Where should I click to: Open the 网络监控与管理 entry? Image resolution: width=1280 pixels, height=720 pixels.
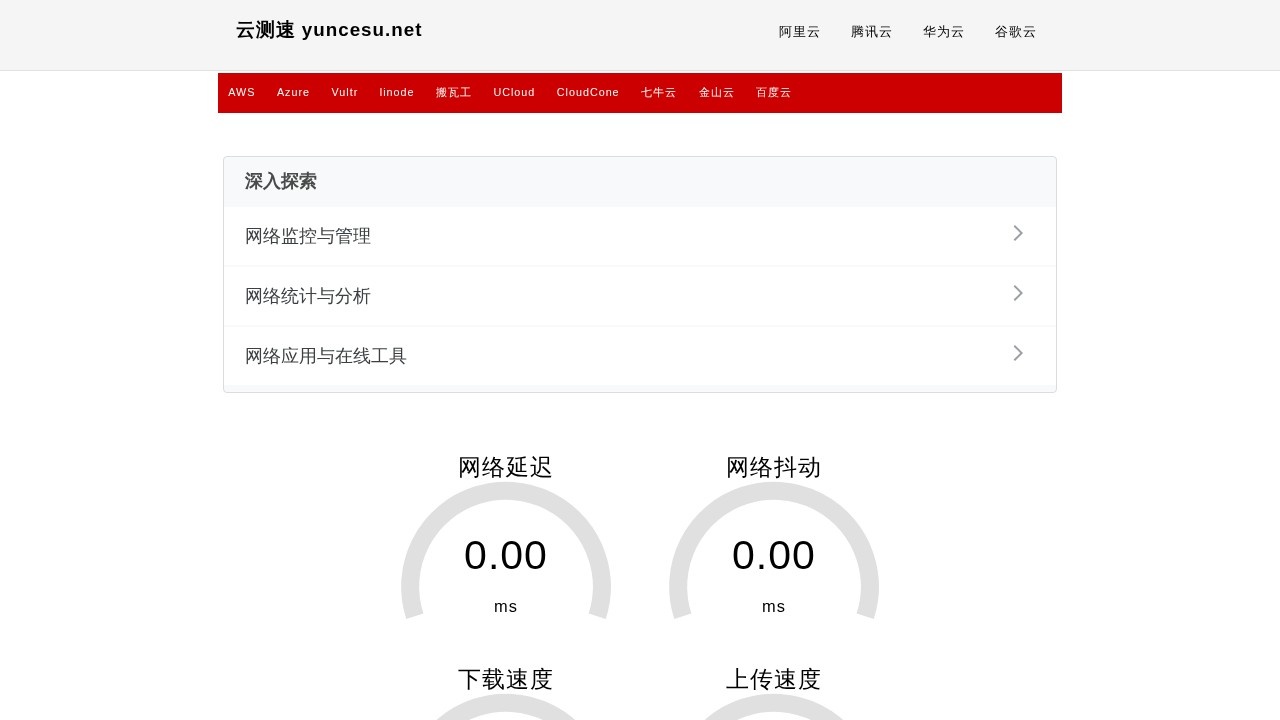pos(640,236)
